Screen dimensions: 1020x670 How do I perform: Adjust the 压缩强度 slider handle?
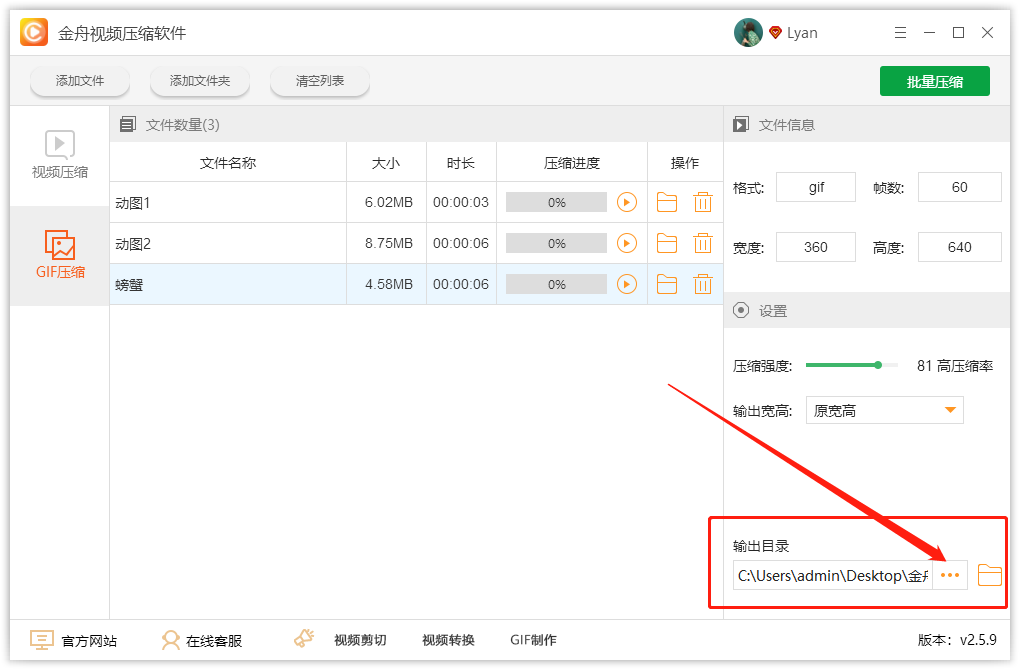click(878, 366)
